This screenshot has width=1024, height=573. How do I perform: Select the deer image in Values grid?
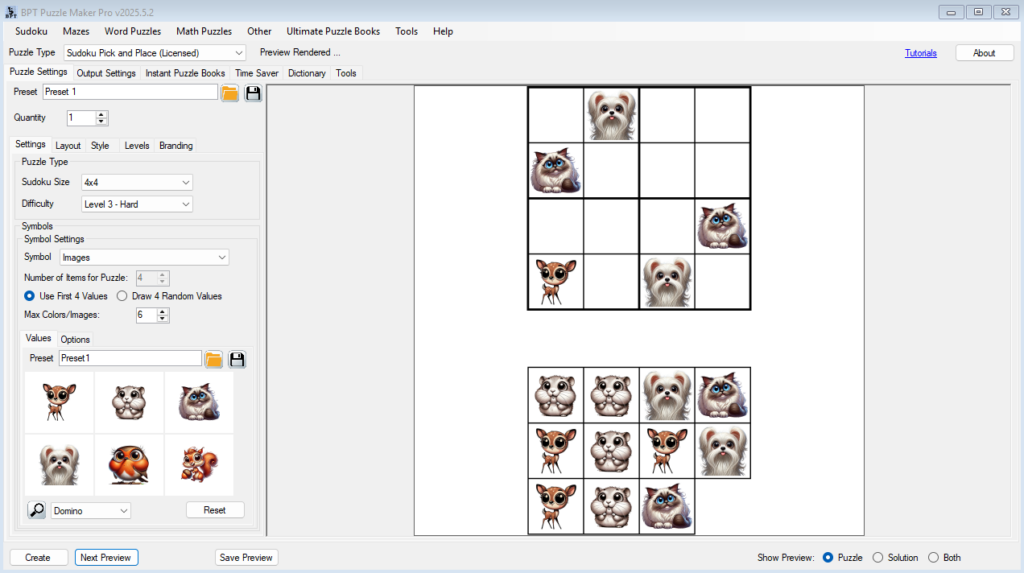[59, 402]
